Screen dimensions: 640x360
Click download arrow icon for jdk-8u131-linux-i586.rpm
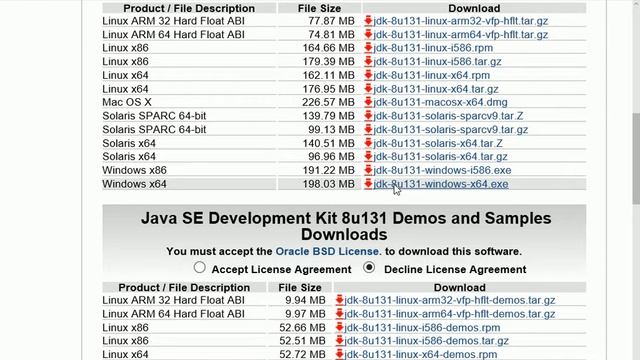click(x=368, y=48)
